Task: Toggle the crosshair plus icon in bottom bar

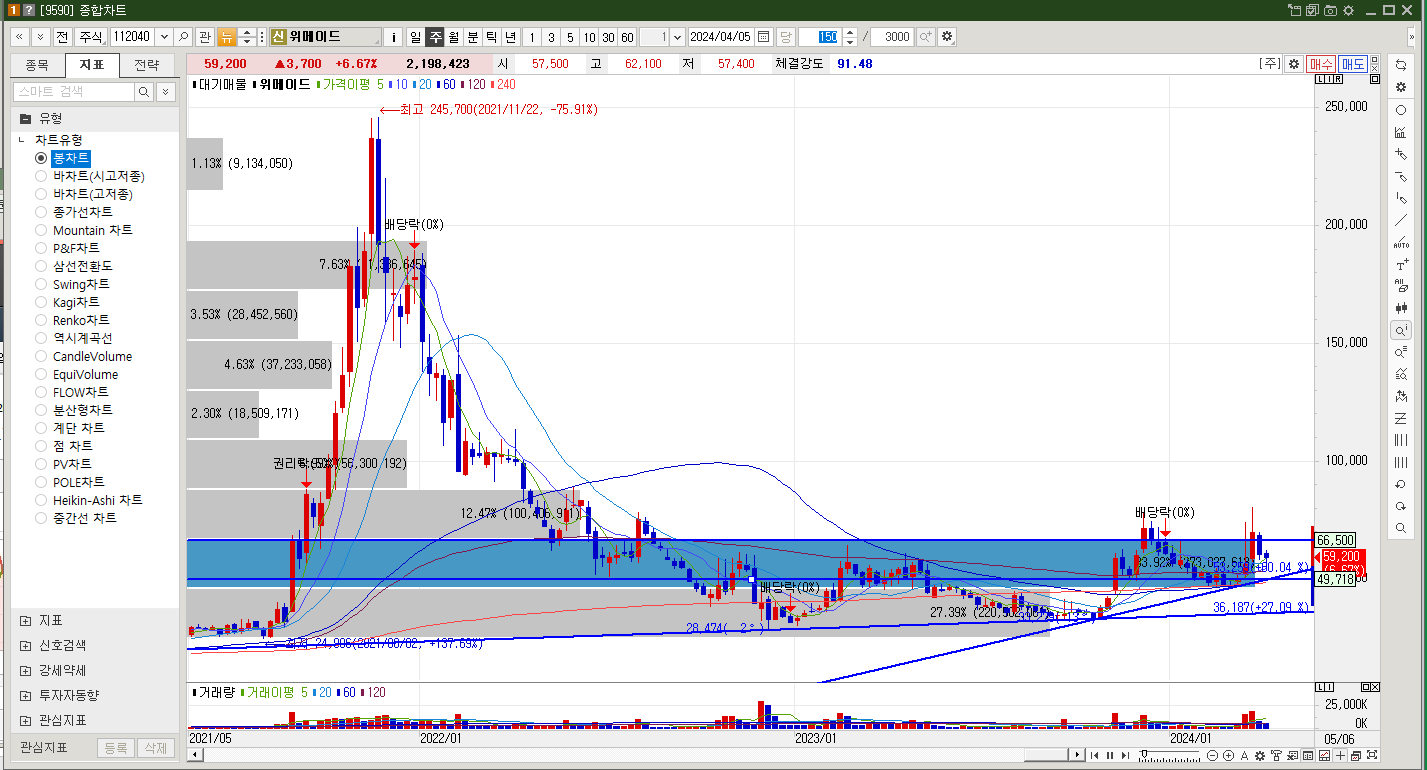Action: 1340,755
